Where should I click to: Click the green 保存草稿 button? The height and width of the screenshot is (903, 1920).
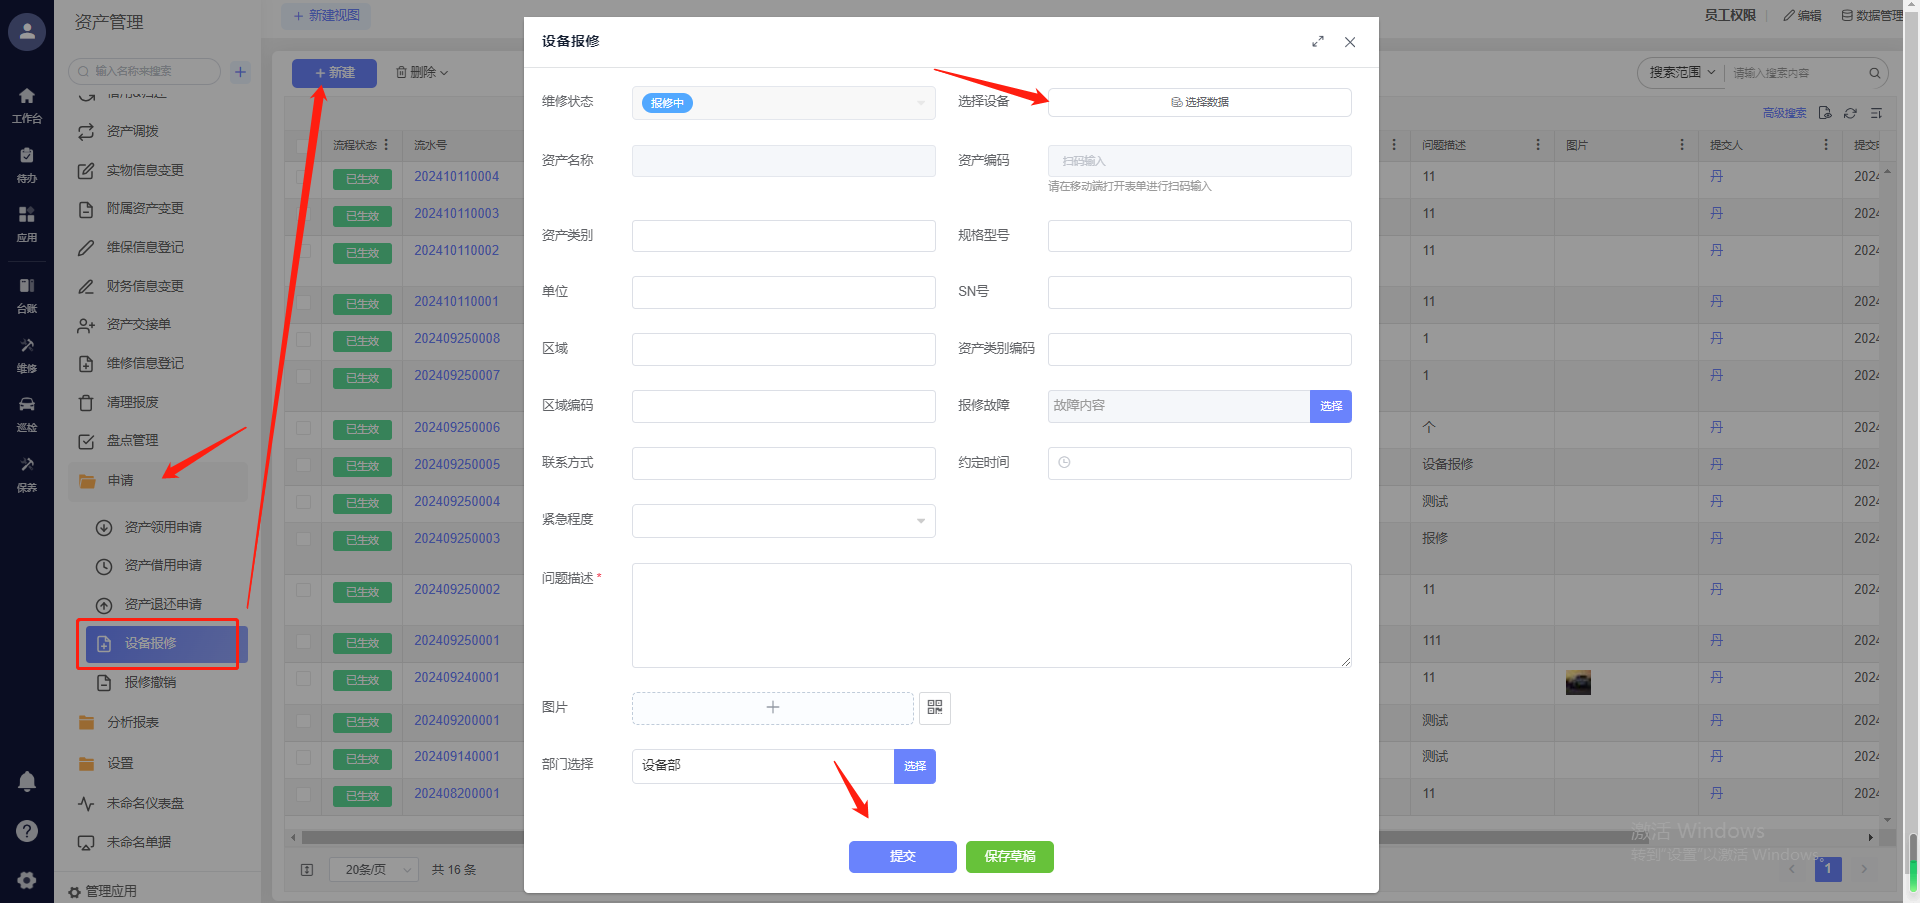coord(1009,857)
